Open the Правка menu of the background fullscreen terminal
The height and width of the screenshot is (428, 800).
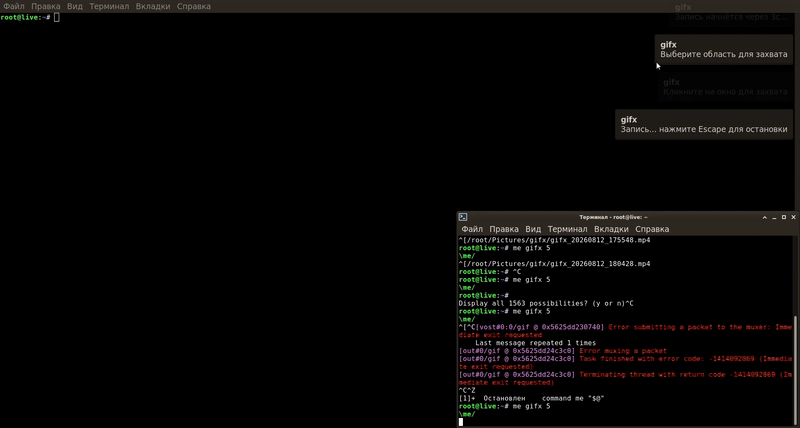(x=45, y=6)
